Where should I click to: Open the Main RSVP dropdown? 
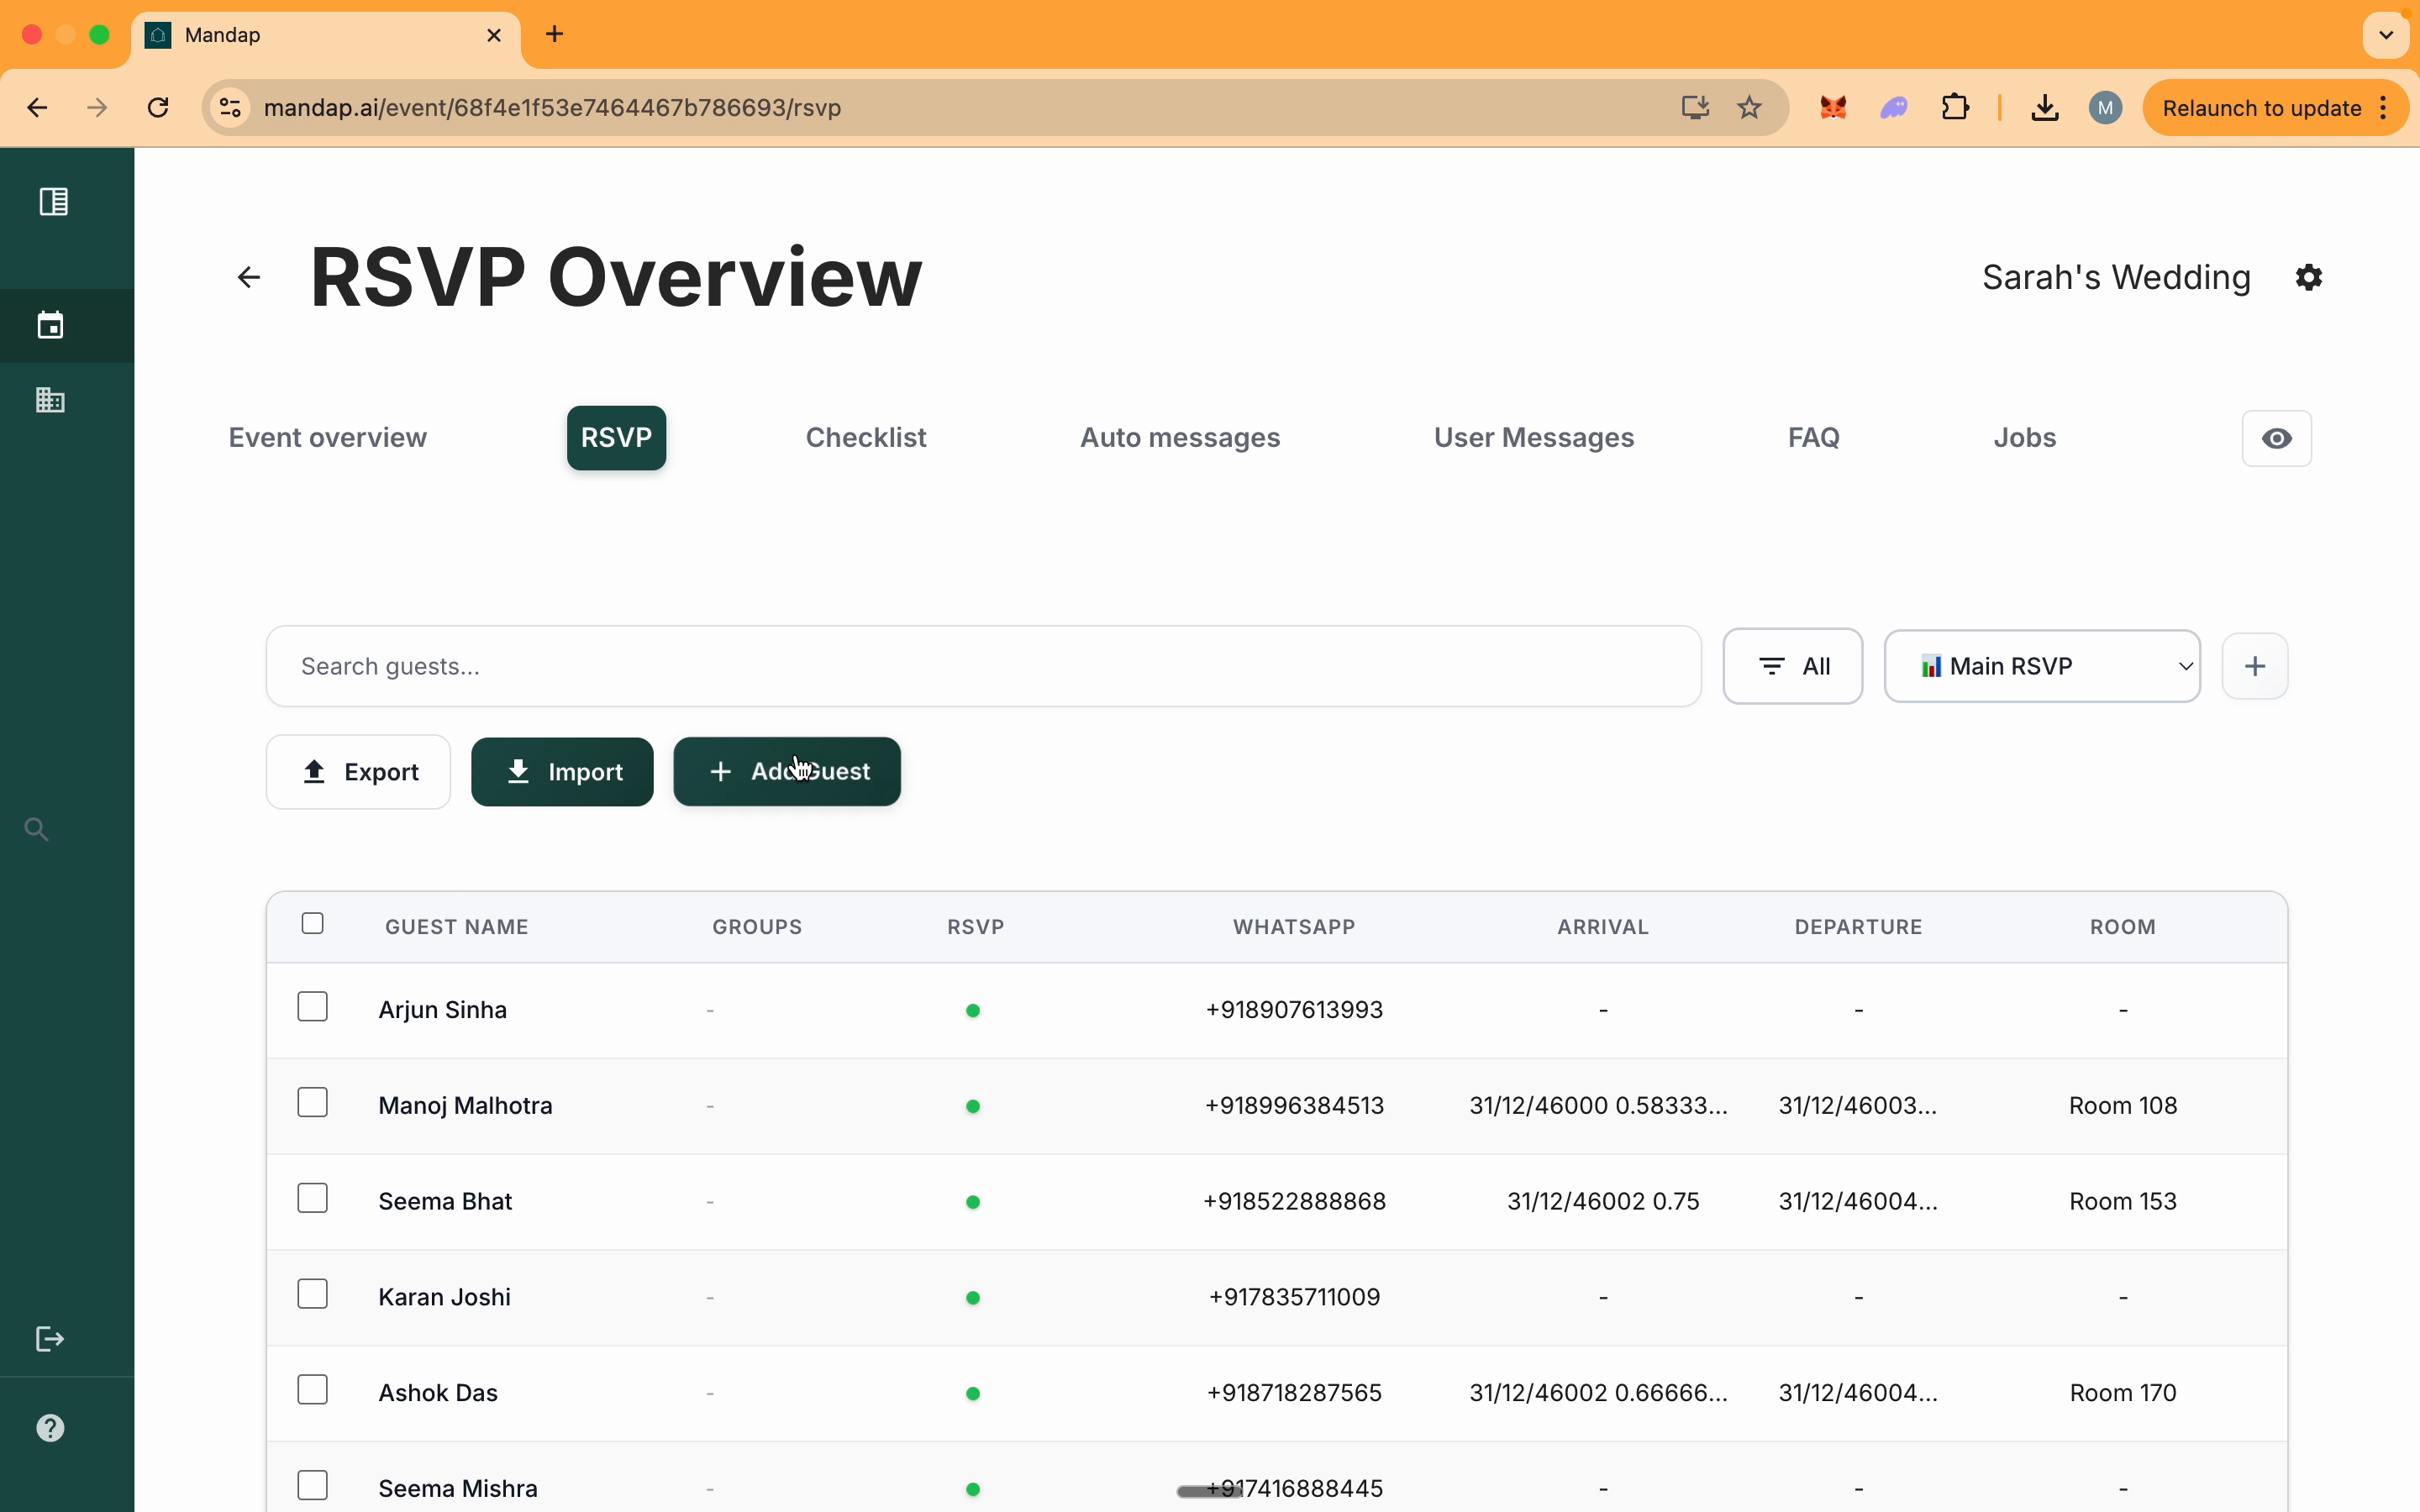click(2042, 665)
